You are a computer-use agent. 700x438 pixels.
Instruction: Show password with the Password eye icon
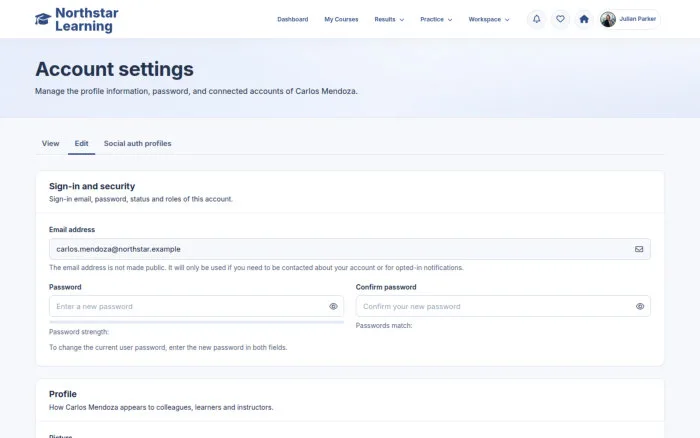[333, 306]
